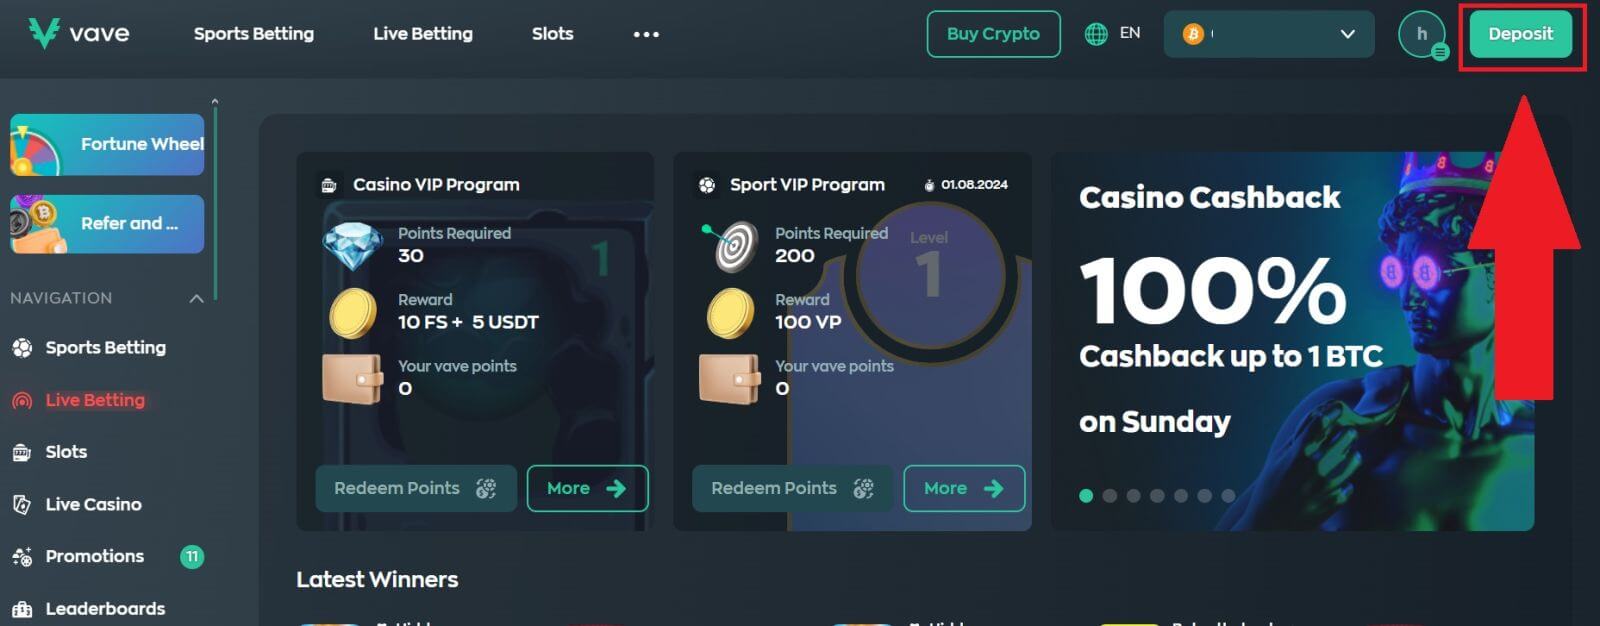Open Slots sidebar icon
Viewport: 1600px width, 626px height.
click(x=22, y=453)
